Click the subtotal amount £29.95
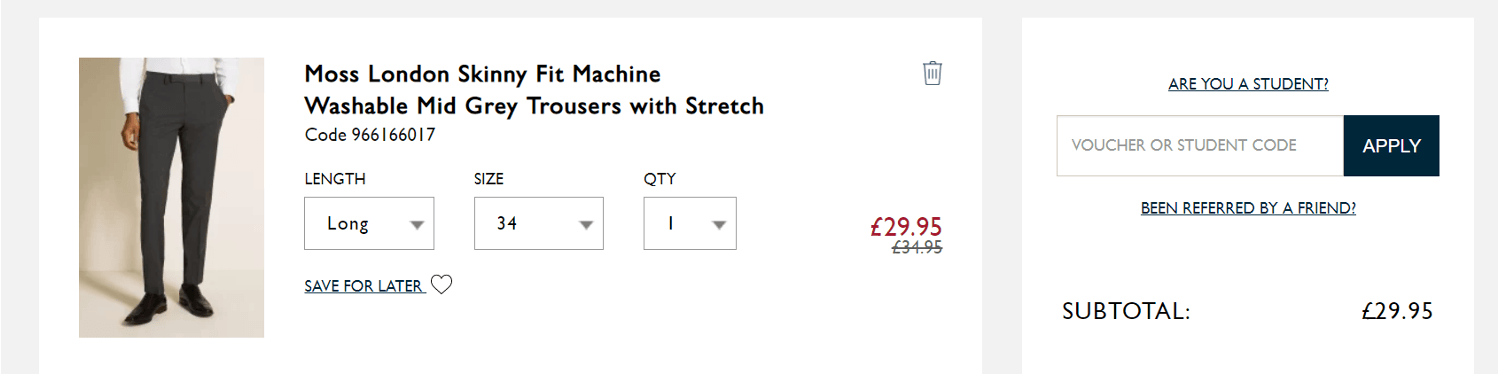 [x=1397, y=311]
